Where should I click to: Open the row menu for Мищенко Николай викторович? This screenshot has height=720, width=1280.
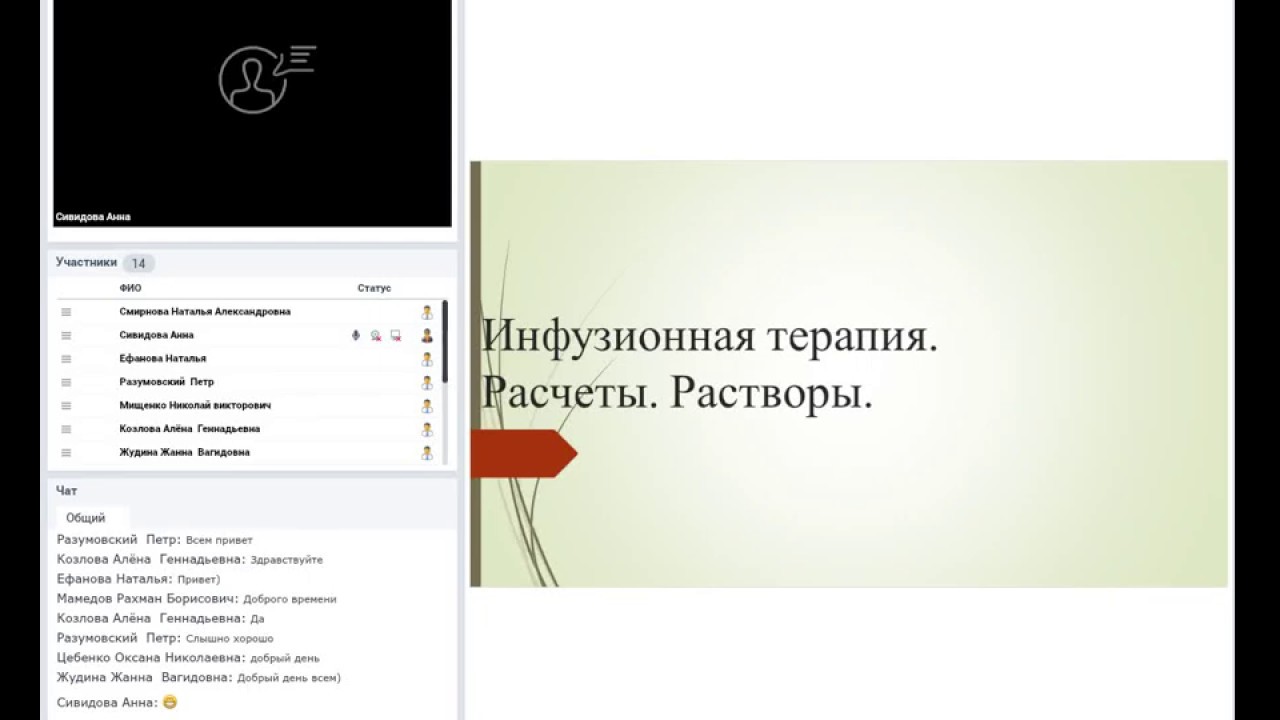66,406
